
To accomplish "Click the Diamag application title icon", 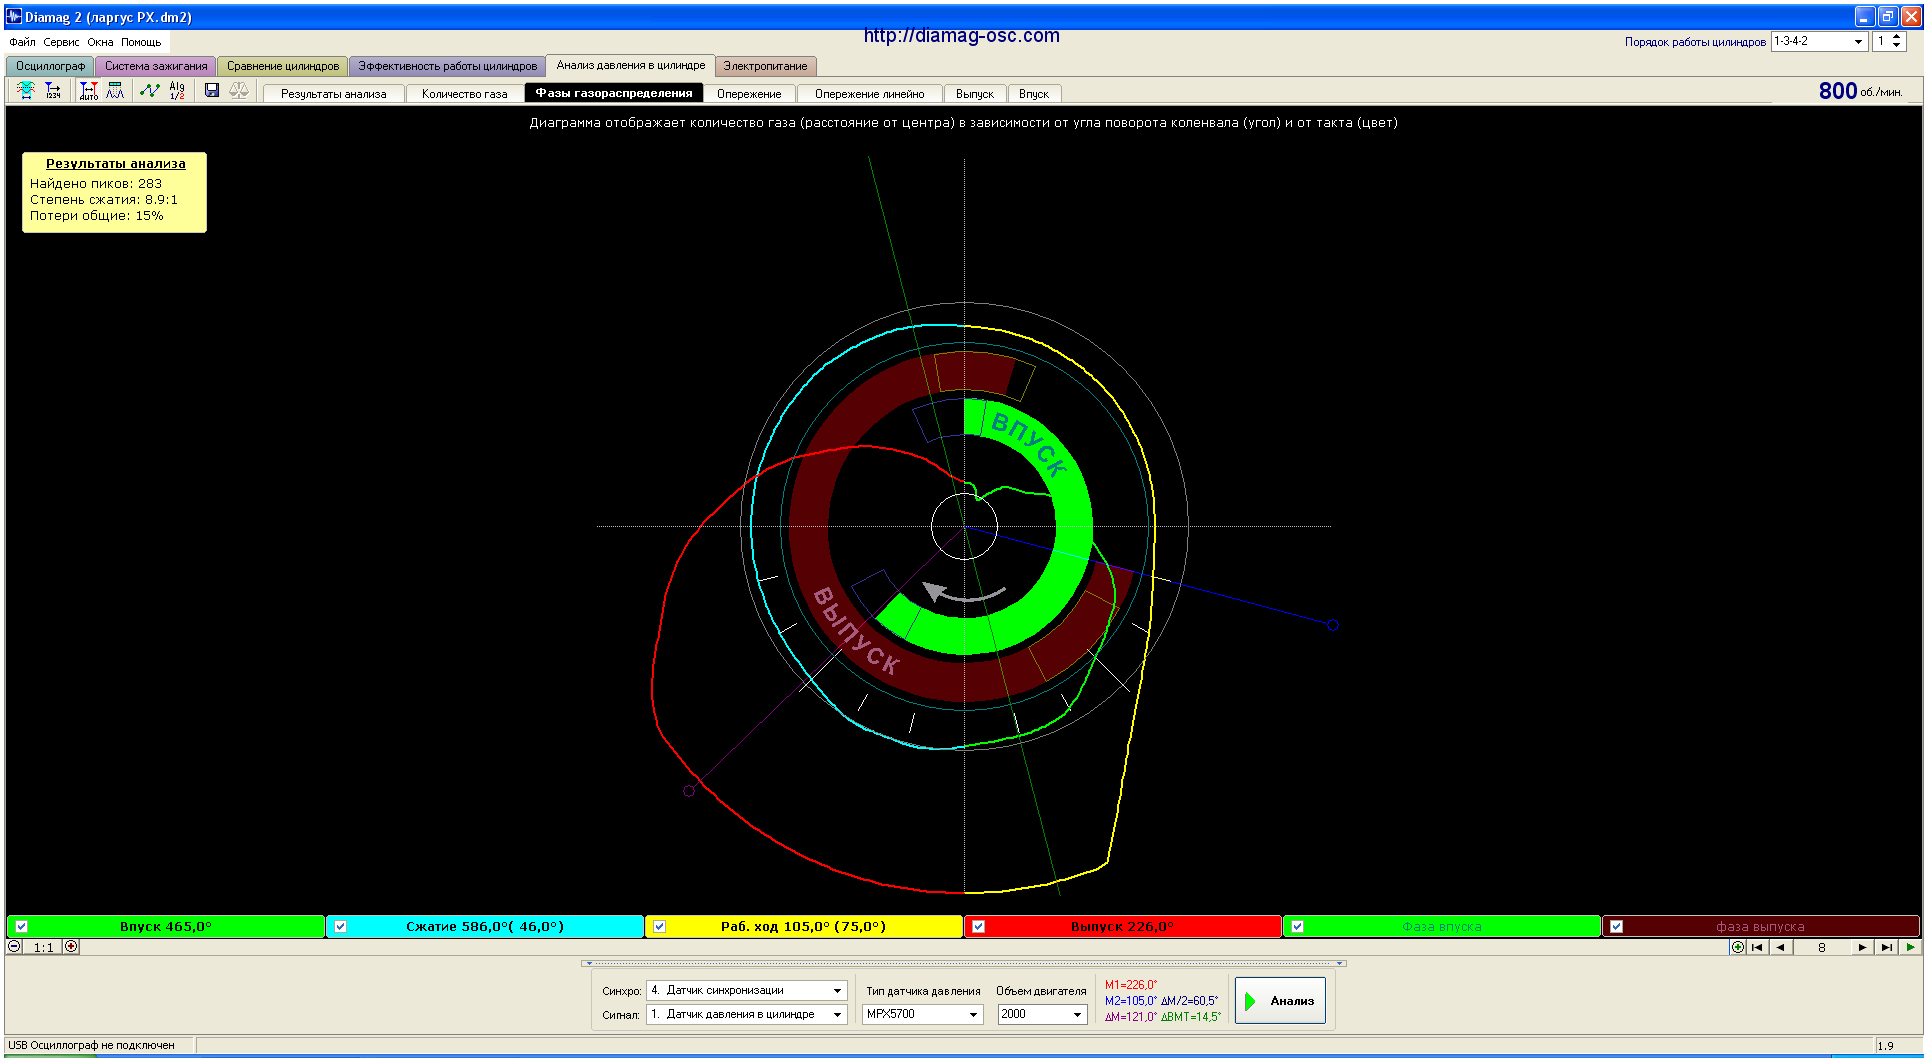I will click(14, 16).
